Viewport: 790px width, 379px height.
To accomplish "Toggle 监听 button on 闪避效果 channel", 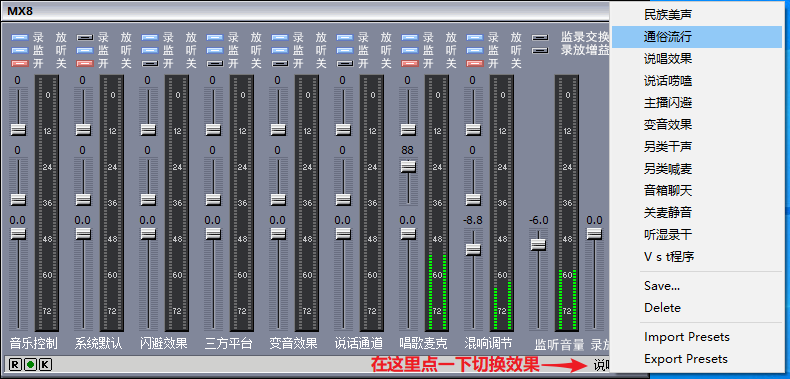I will pyautogui.click(x=150, y=50).
